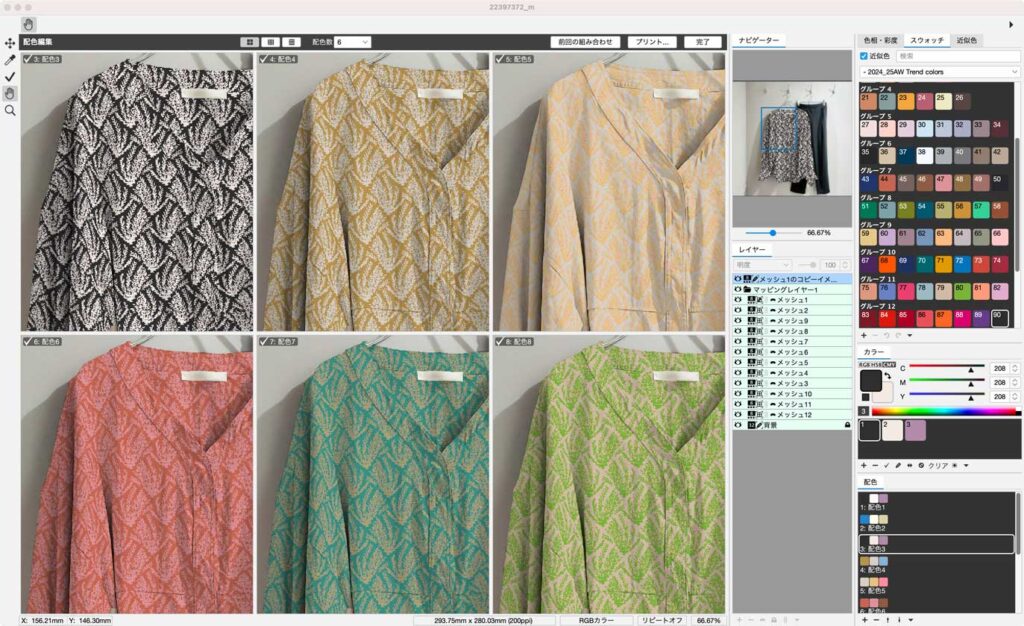Click the folder icon of マッピングレイヤー1
1024x626 pixels.
pos(747,289)
